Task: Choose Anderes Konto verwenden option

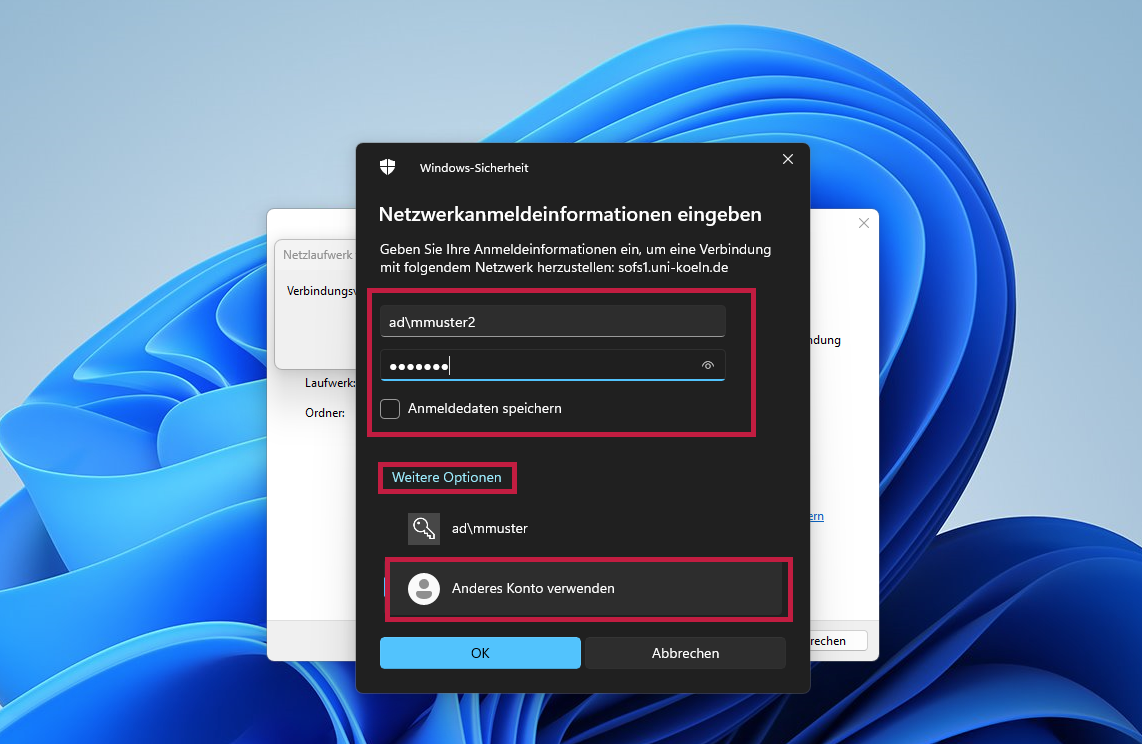Action: pos(587,588)
